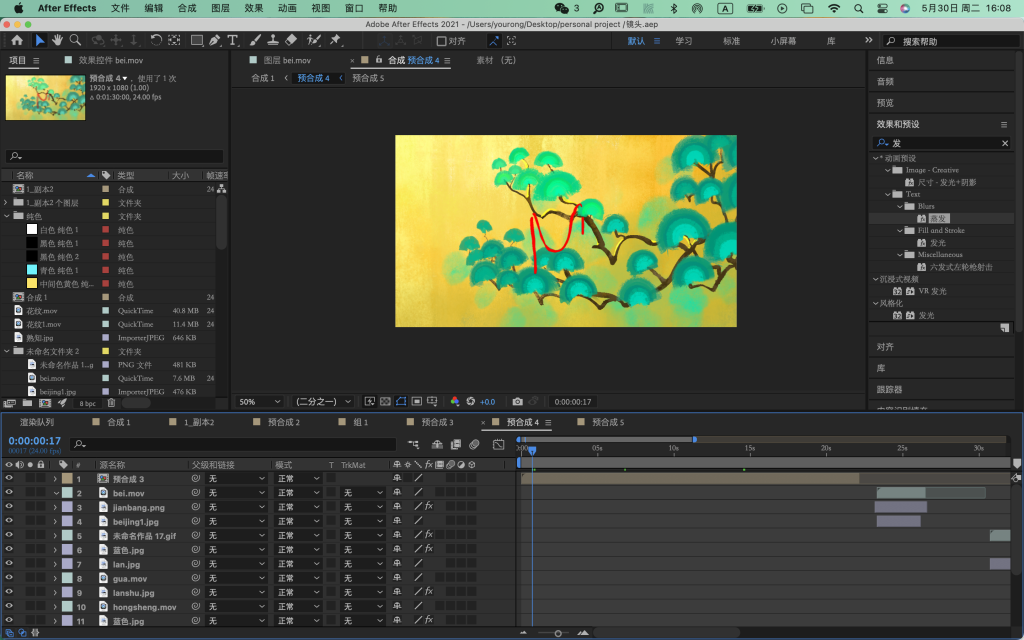Open the 图层 menu in menu bar
The height and width of the screenshot is (640, 1024).
coord(220,8)
